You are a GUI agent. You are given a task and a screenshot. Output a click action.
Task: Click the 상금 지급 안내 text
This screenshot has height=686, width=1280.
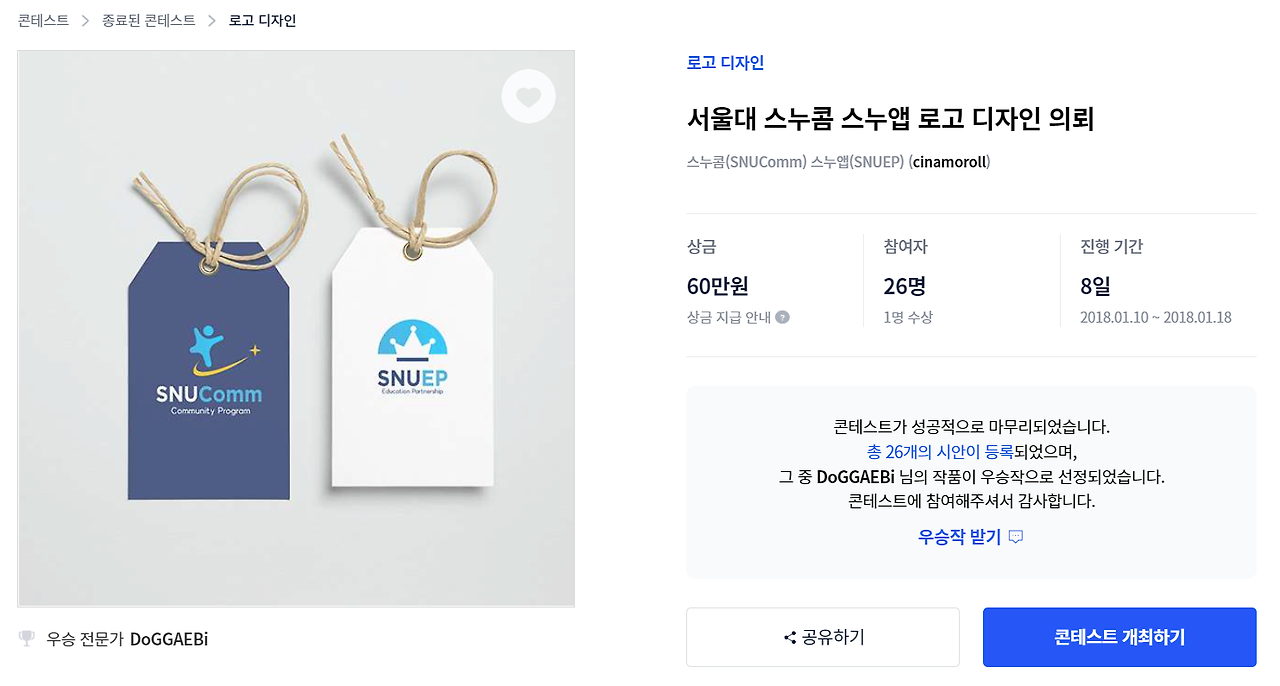click(728, 318)
